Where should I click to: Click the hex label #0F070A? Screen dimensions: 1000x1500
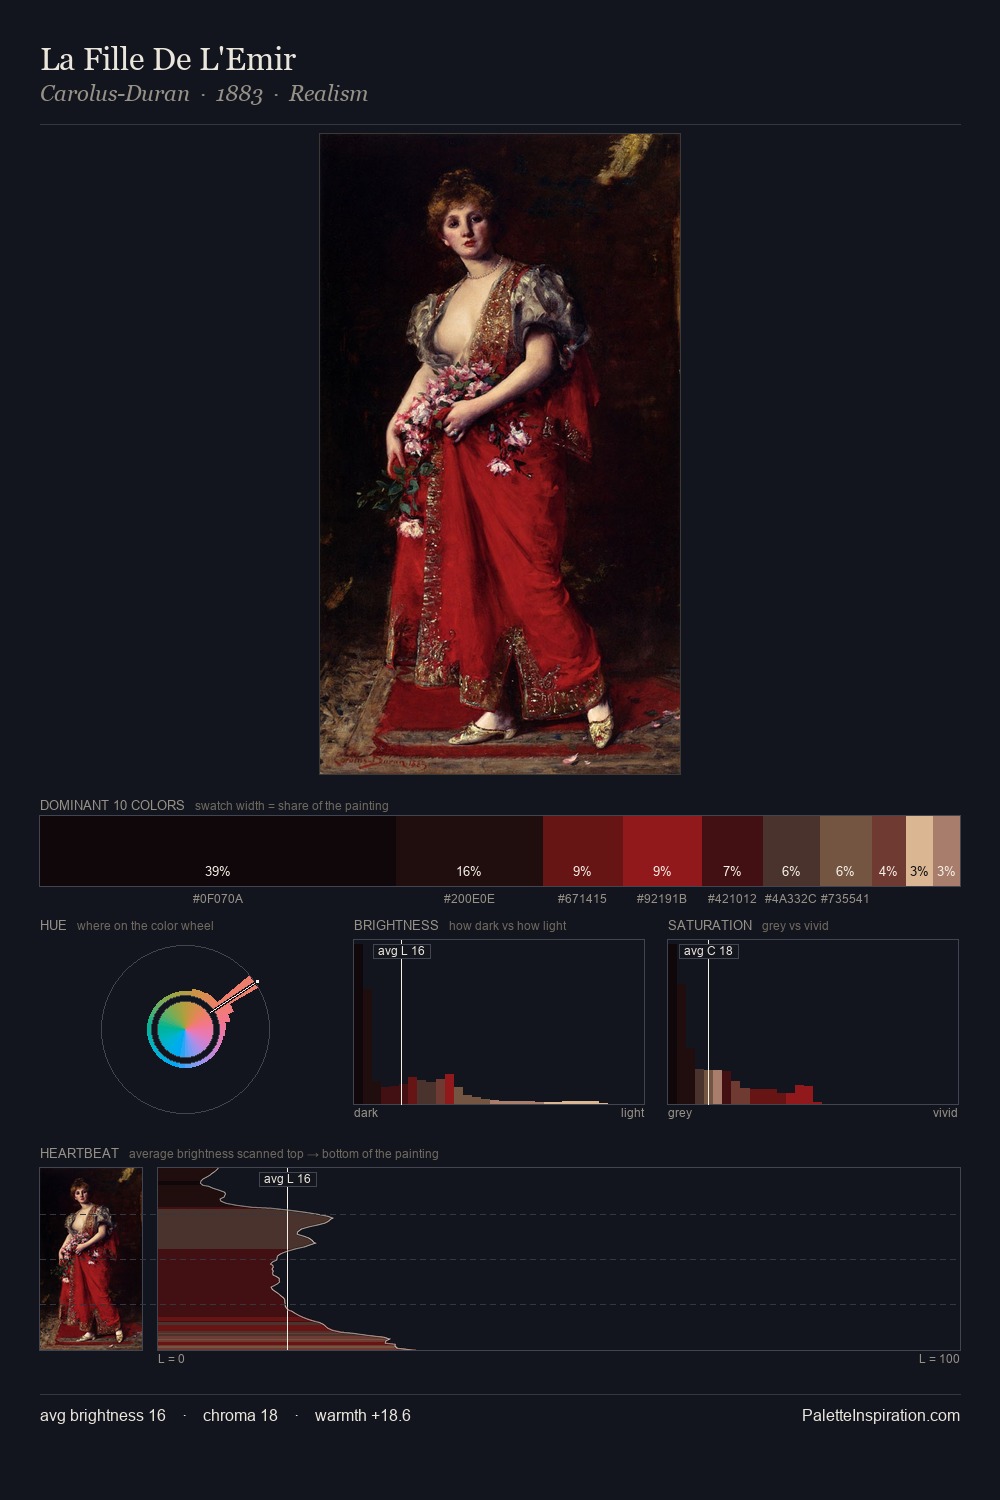[218, 899]
